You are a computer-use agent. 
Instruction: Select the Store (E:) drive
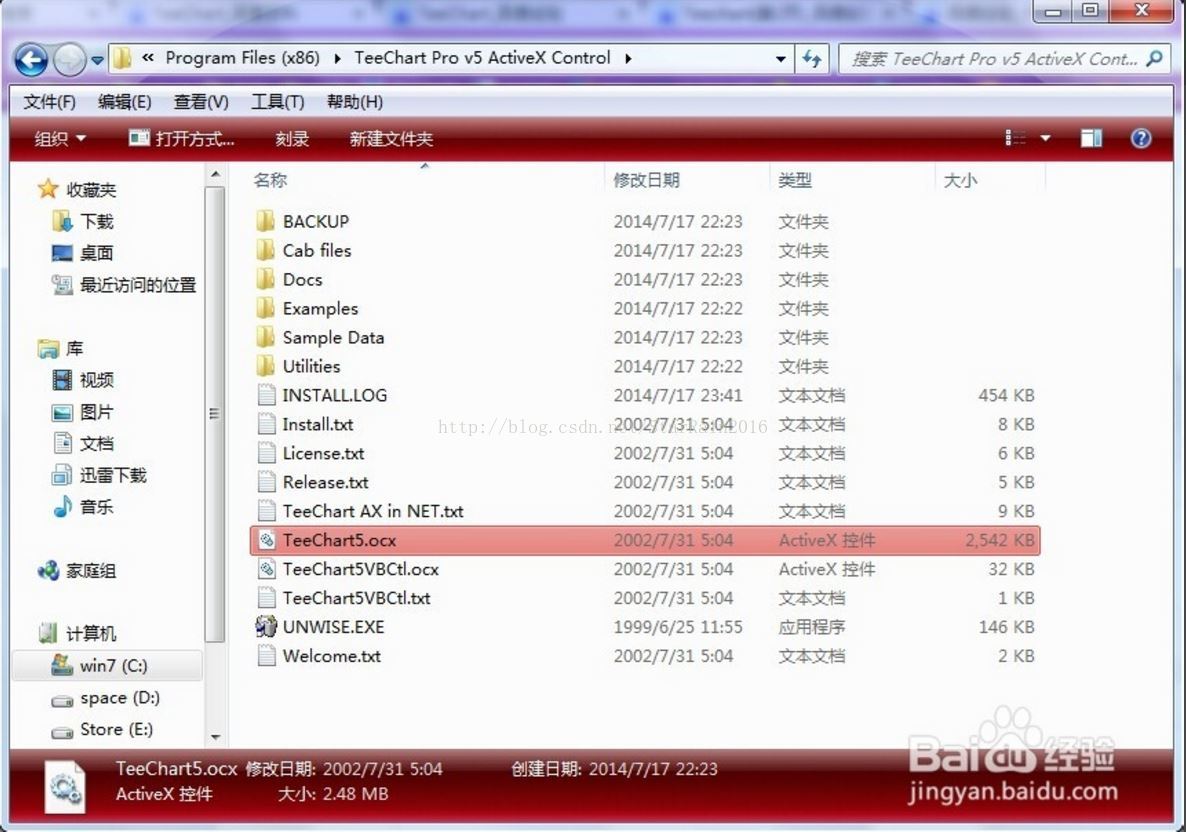[102, 729]
